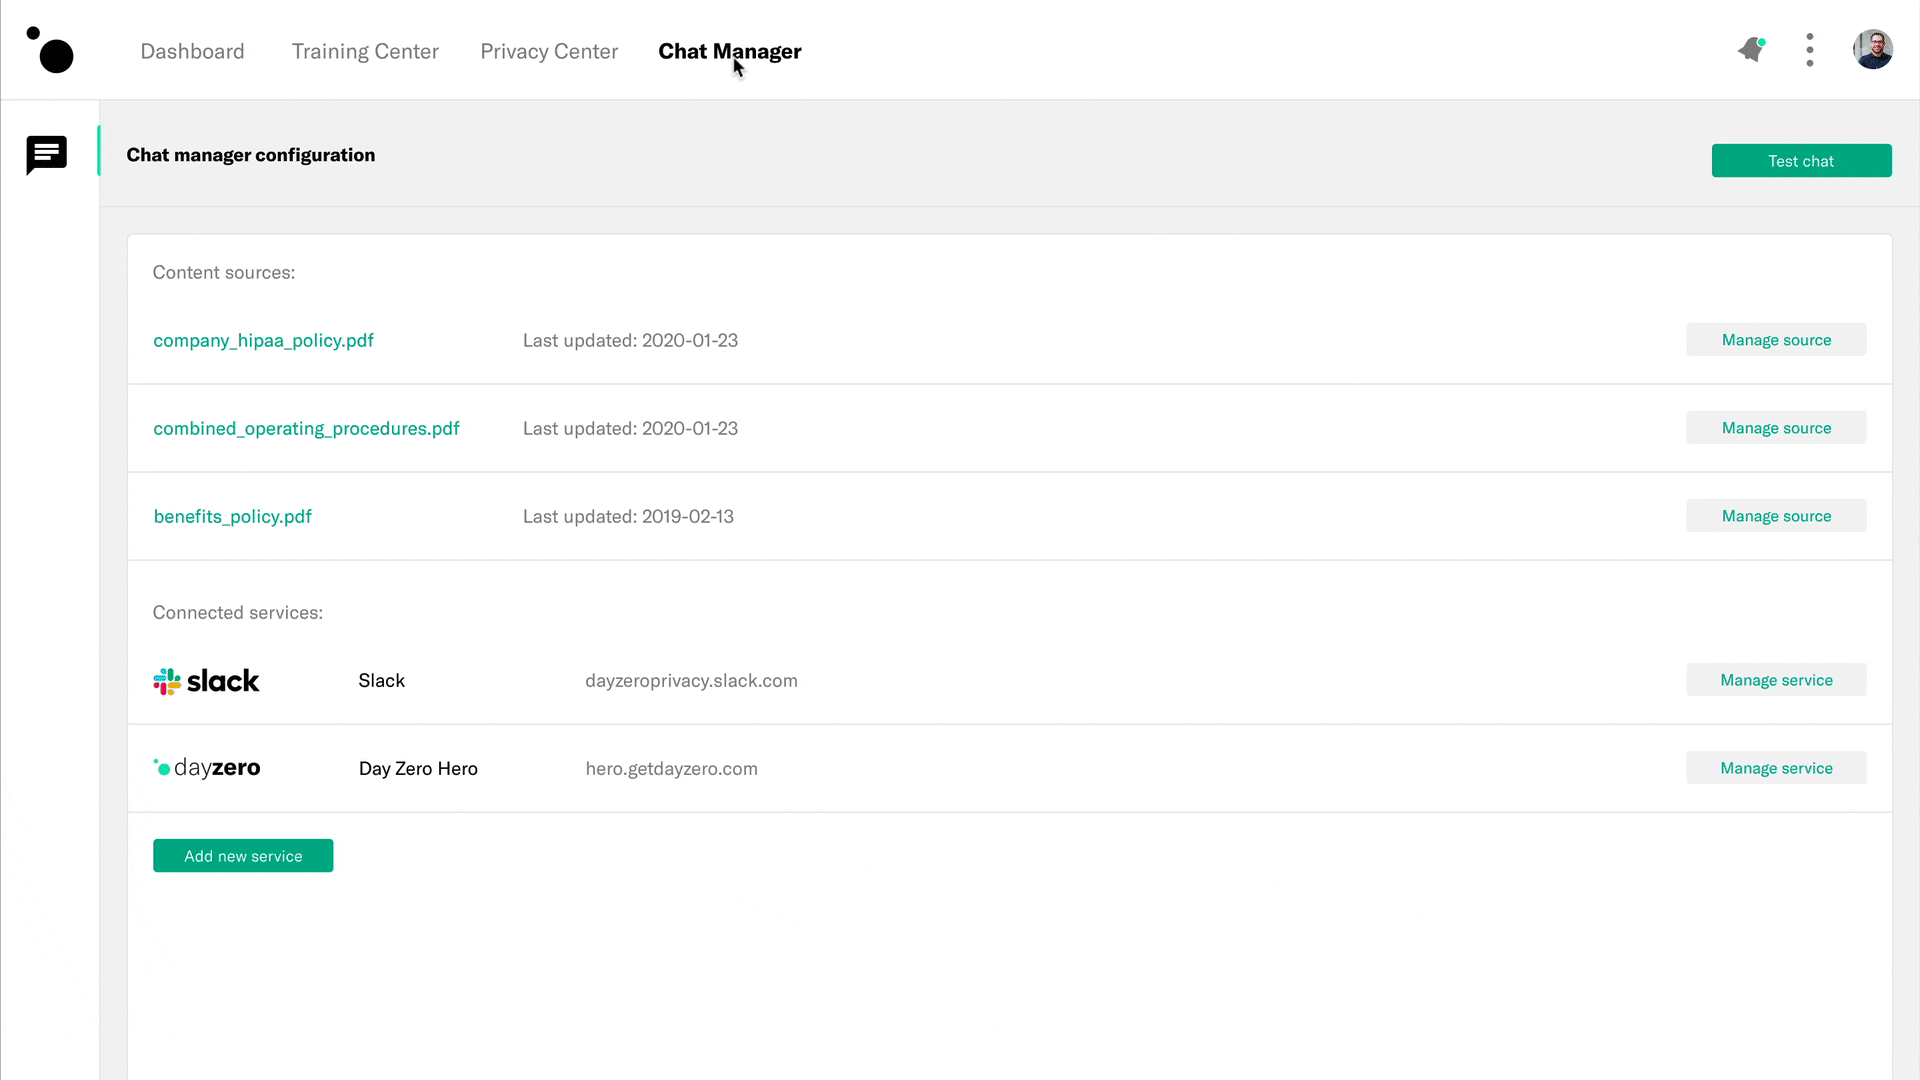Click the three-dot overflow menu icon

pos(1809,50)
